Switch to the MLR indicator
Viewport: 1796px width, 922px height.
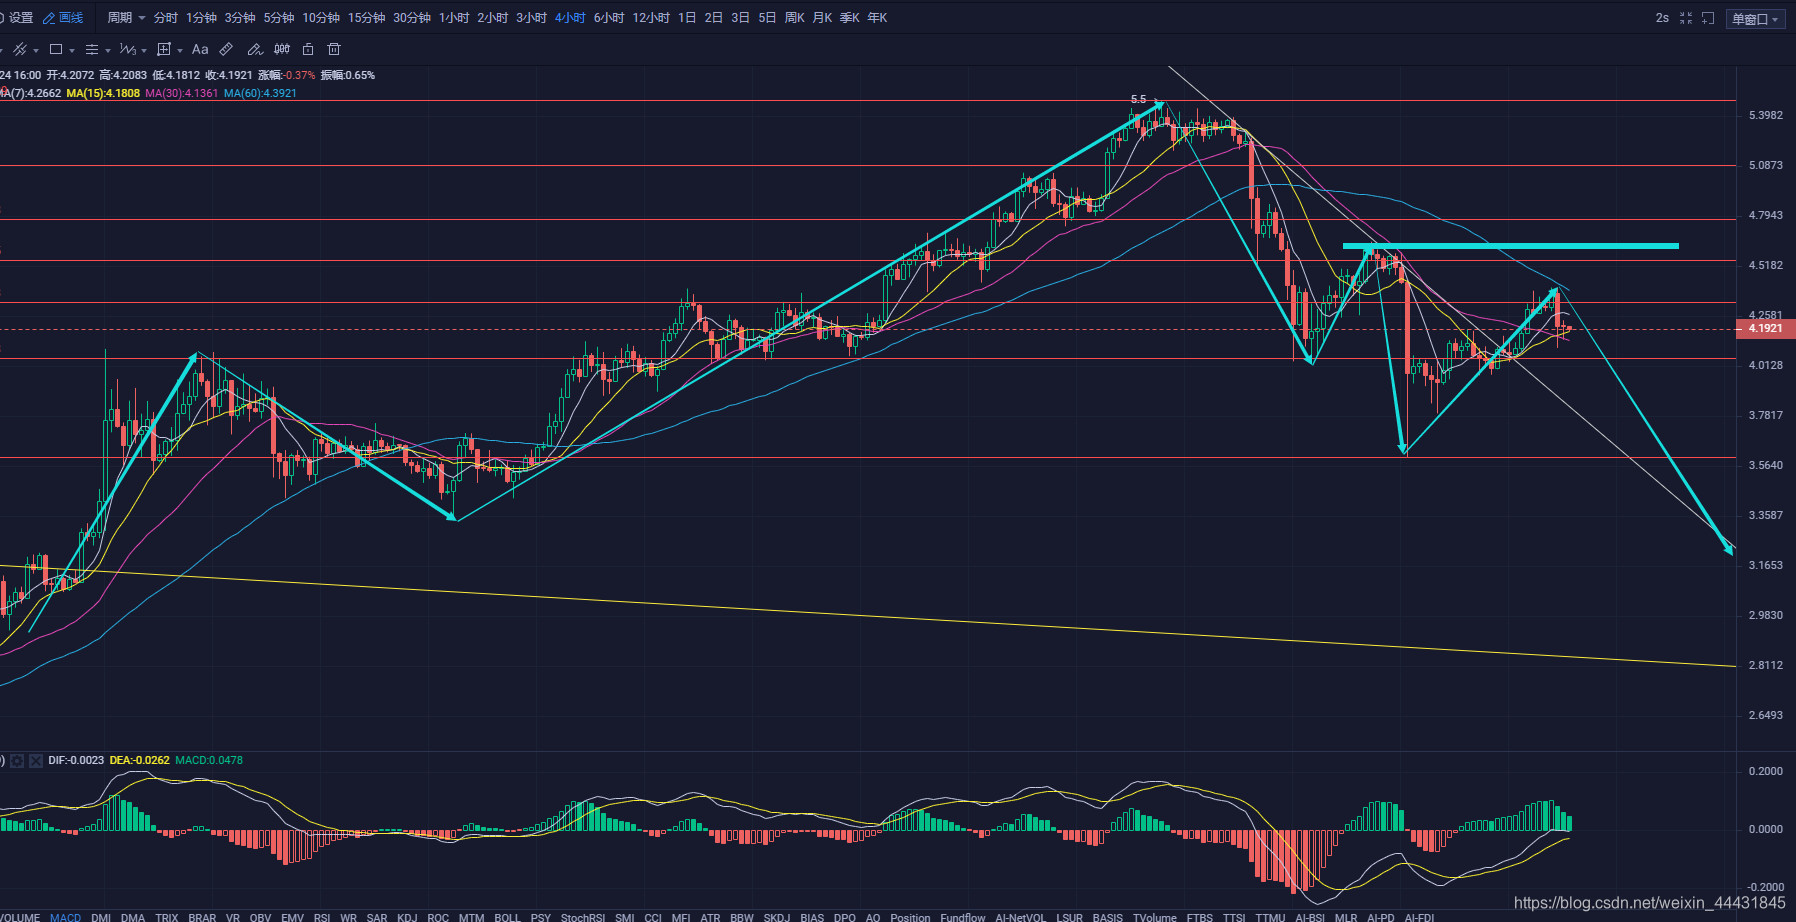click(1346, 917)
